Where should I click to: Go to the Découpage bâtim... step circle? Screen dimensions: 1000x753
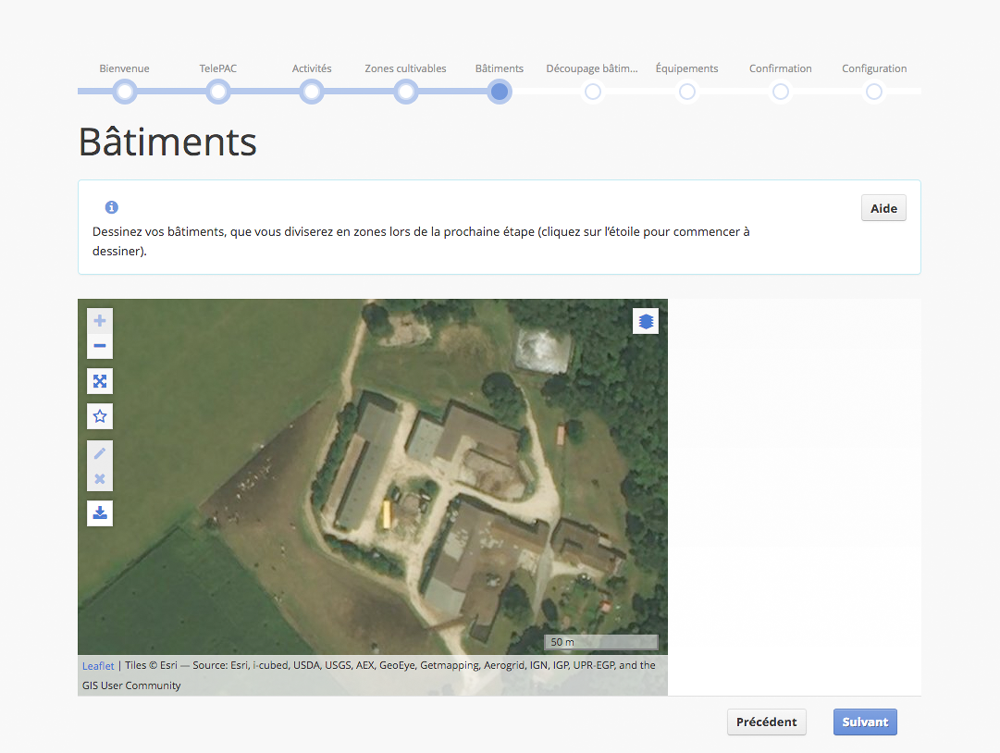[592, 92]
